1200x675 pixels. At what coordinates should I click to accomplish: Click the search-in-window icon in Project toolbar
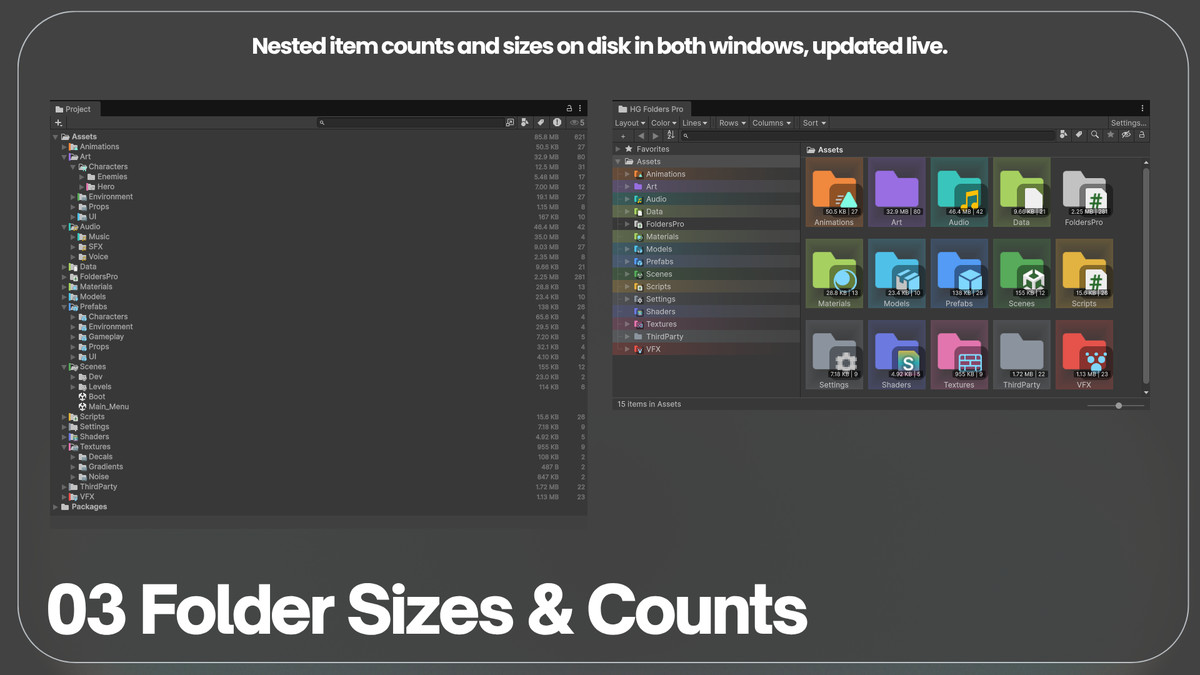(x=510, y=123)
